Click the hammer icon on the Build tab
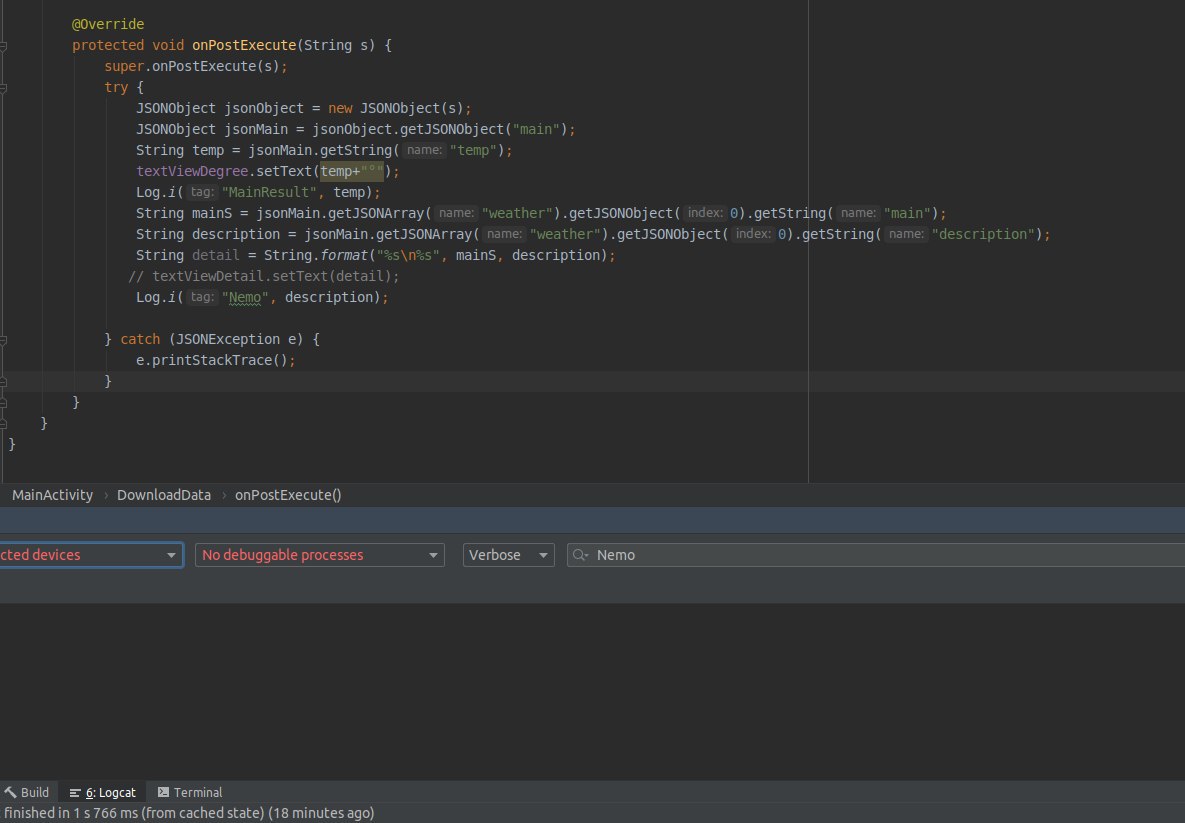1185x823 pixels. tap(10, 792)
